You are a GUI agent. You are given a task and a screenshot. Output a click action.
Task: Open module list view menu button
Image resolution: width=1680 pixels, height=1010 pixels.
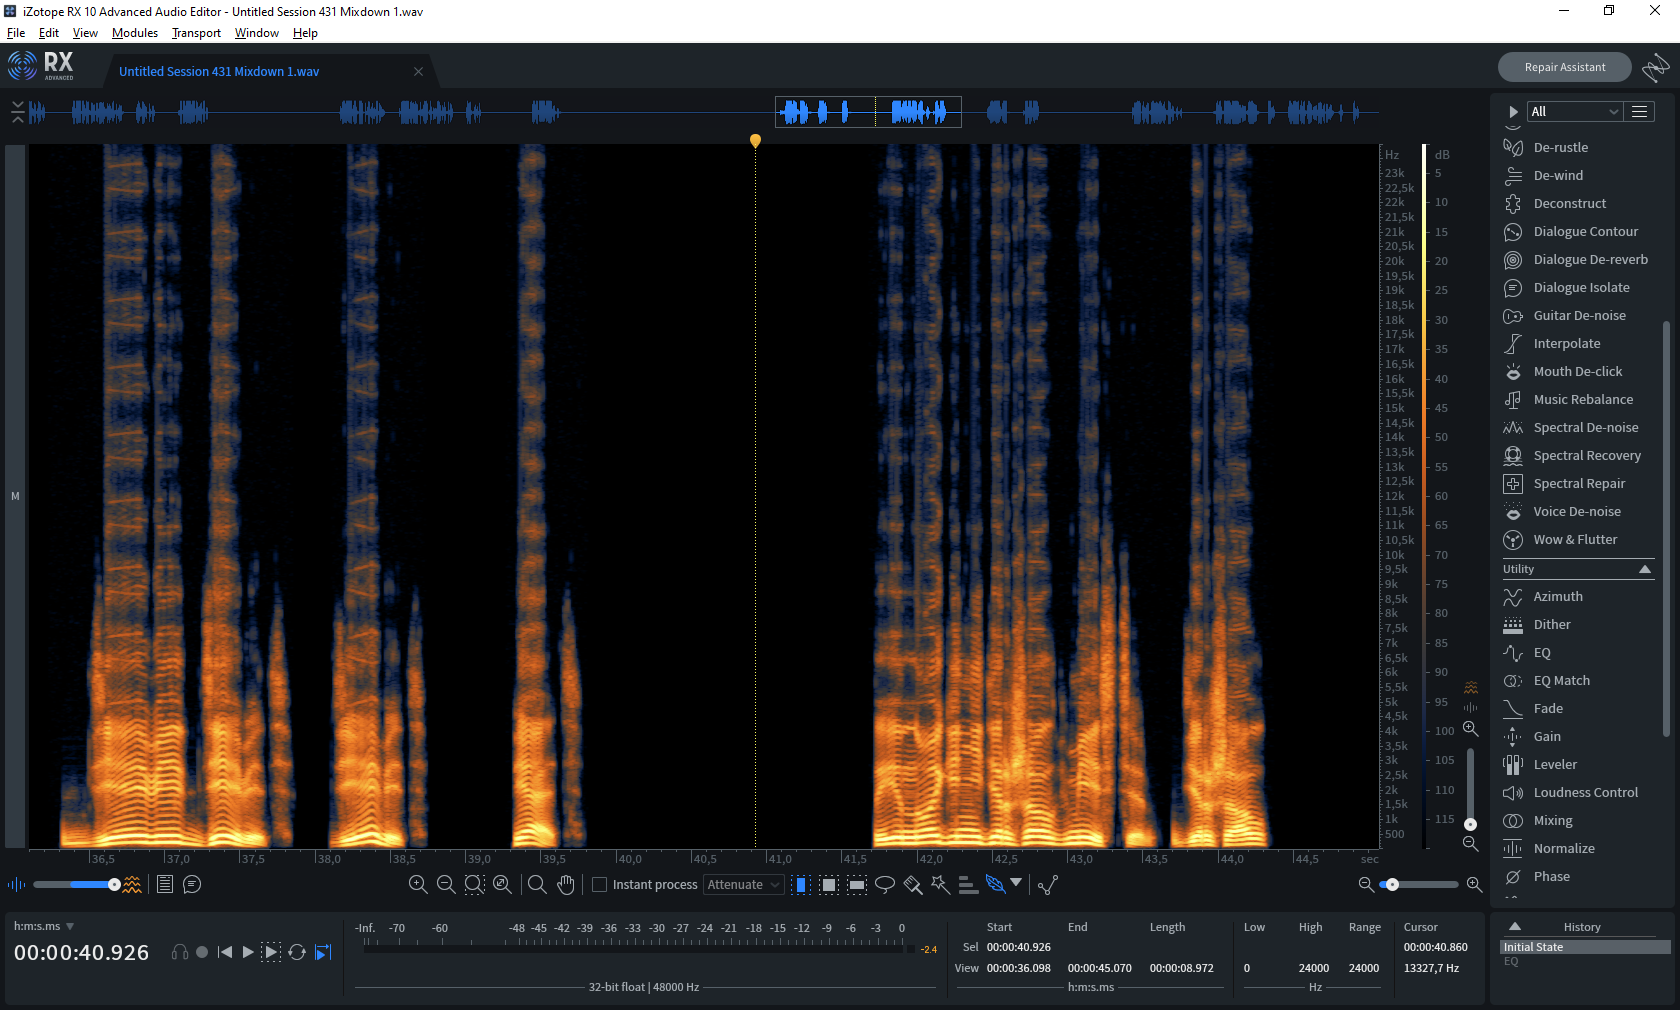tap(1639, 111)
